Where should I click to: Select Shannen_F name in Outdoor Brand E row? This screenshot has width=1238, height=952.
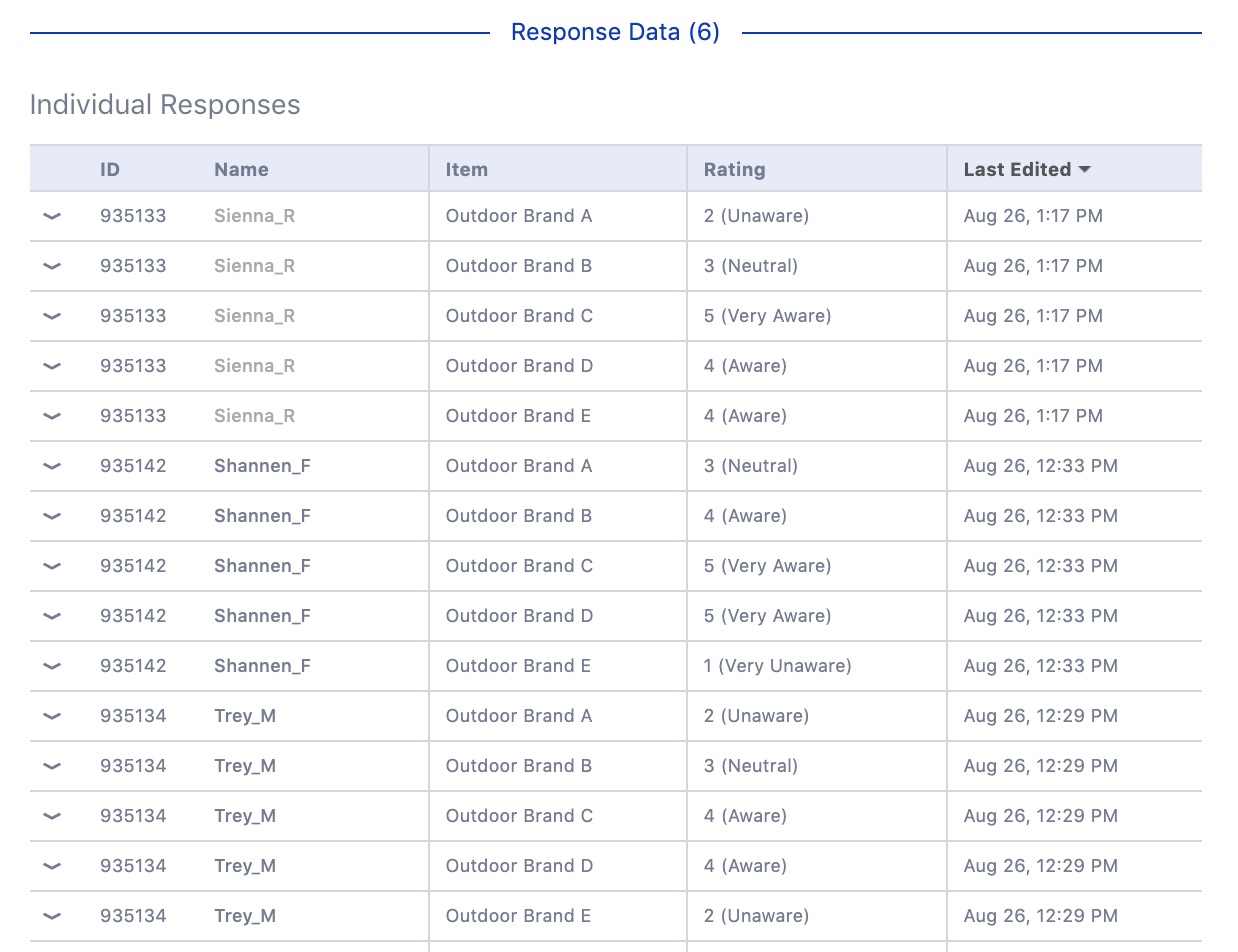(x=262, y=666)
